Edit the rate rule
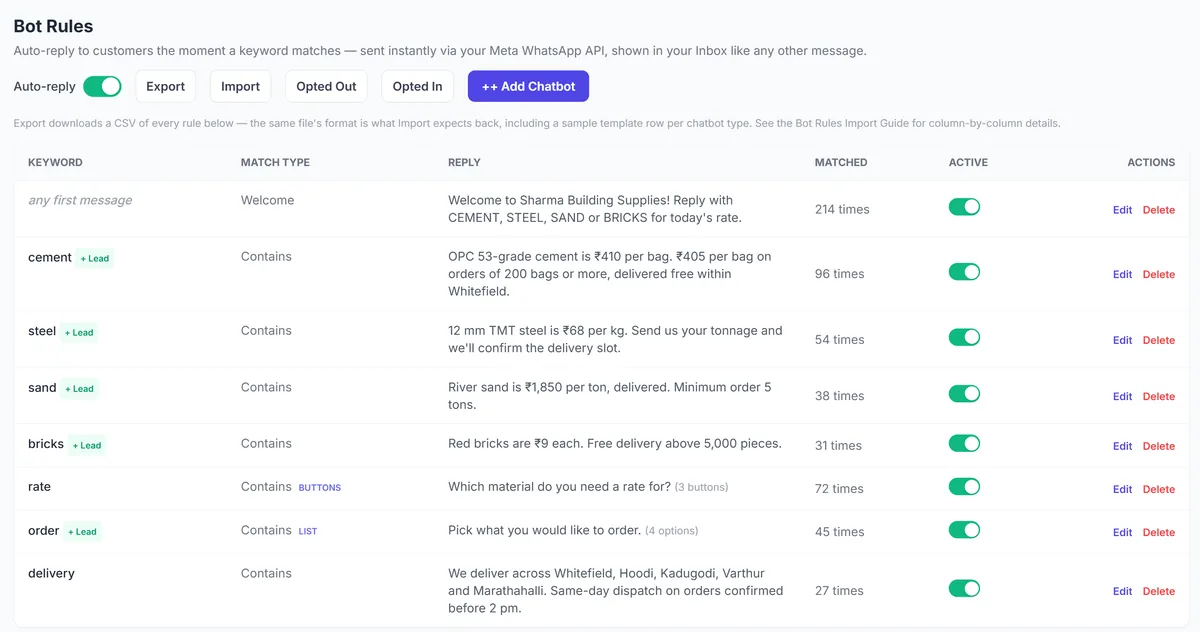The height and width of the screenshot is (632, 1200). pyautogui.click(x=1123, y=489)
